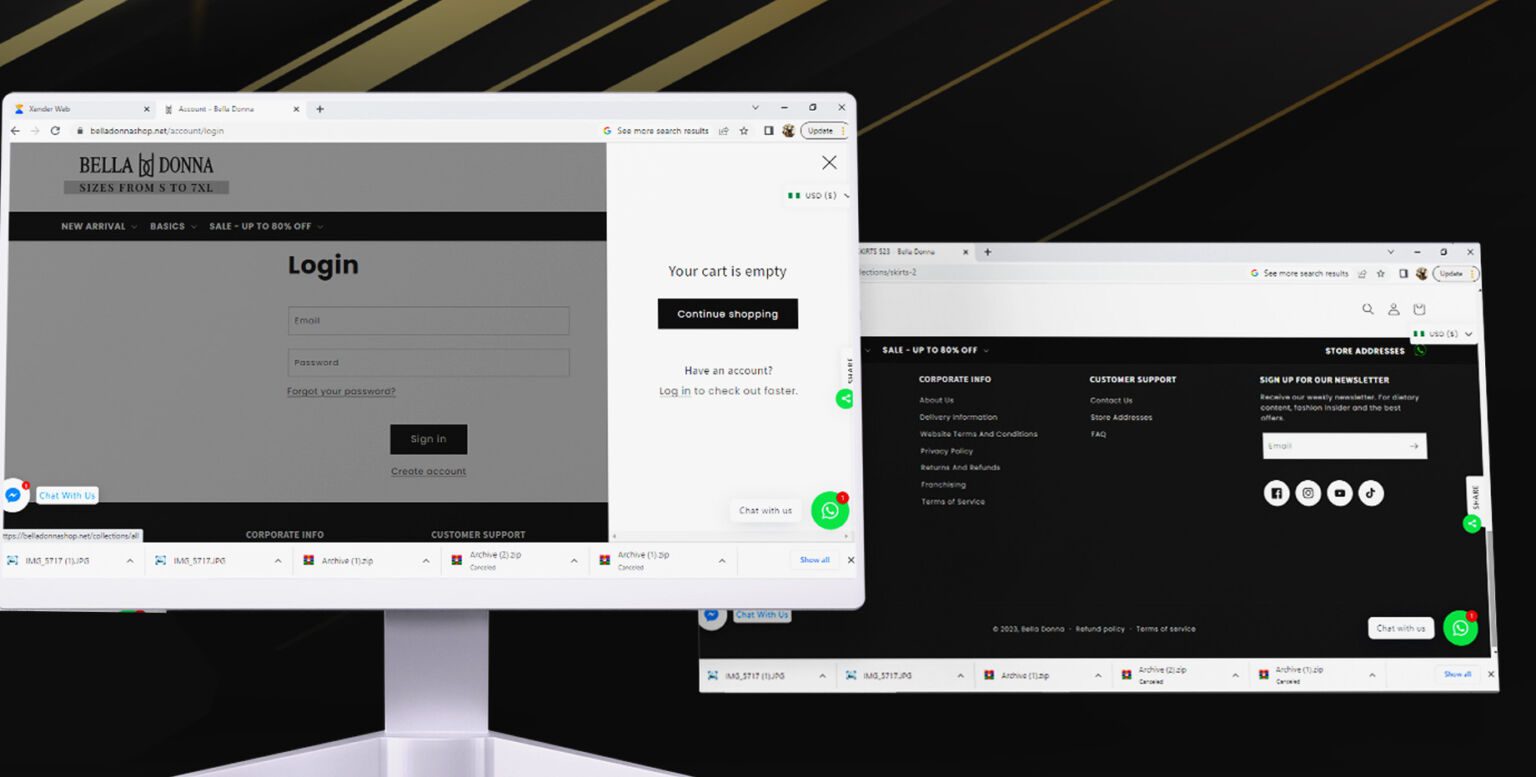Viewport: 1536px width, 777px height.
Task: Reload the belladonnashop.net login page
Action: (x=55, y=131)
